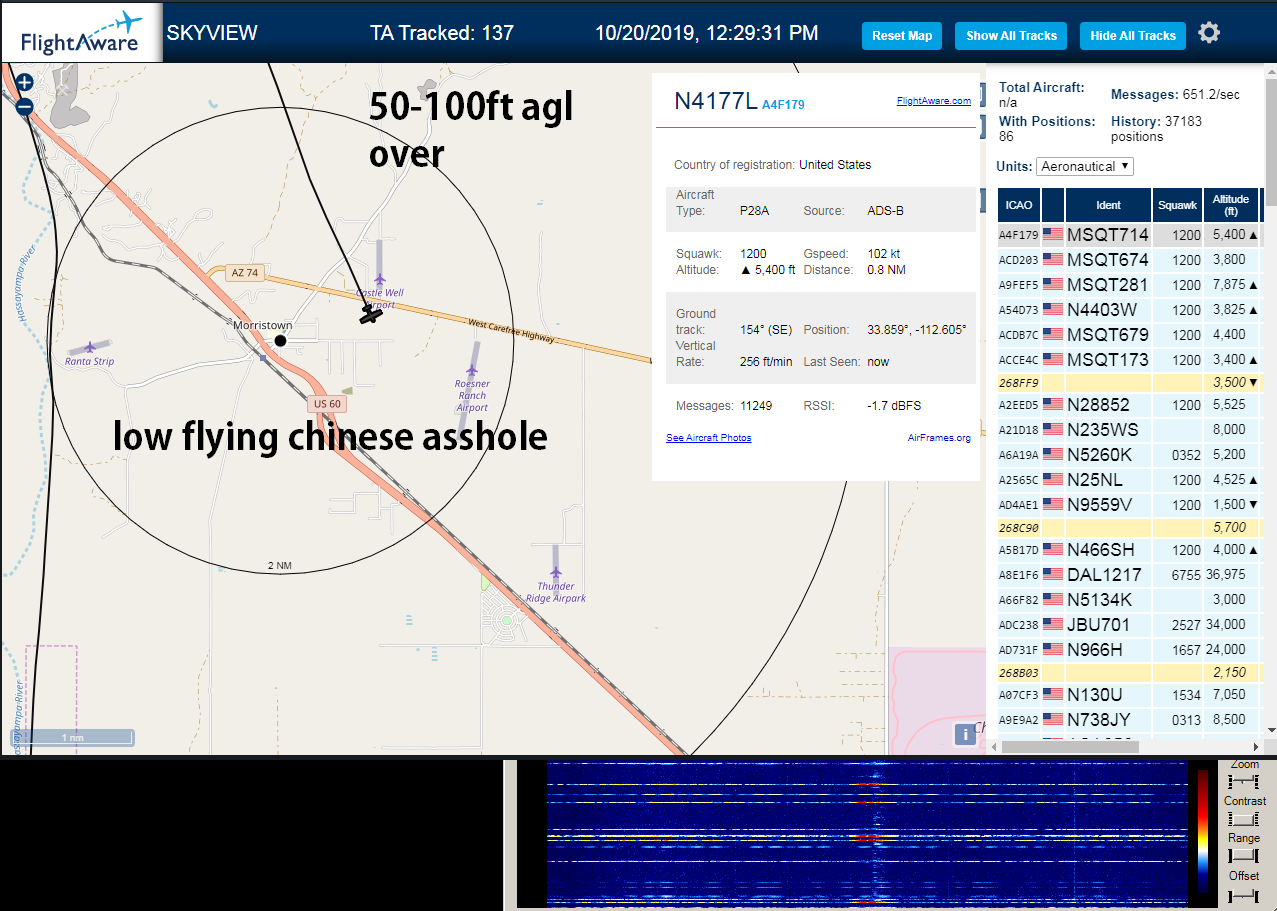This screenshot has height=911, width=1277.
Task: Click the flag icon beside N9559V
Action: click(1053, 504)
